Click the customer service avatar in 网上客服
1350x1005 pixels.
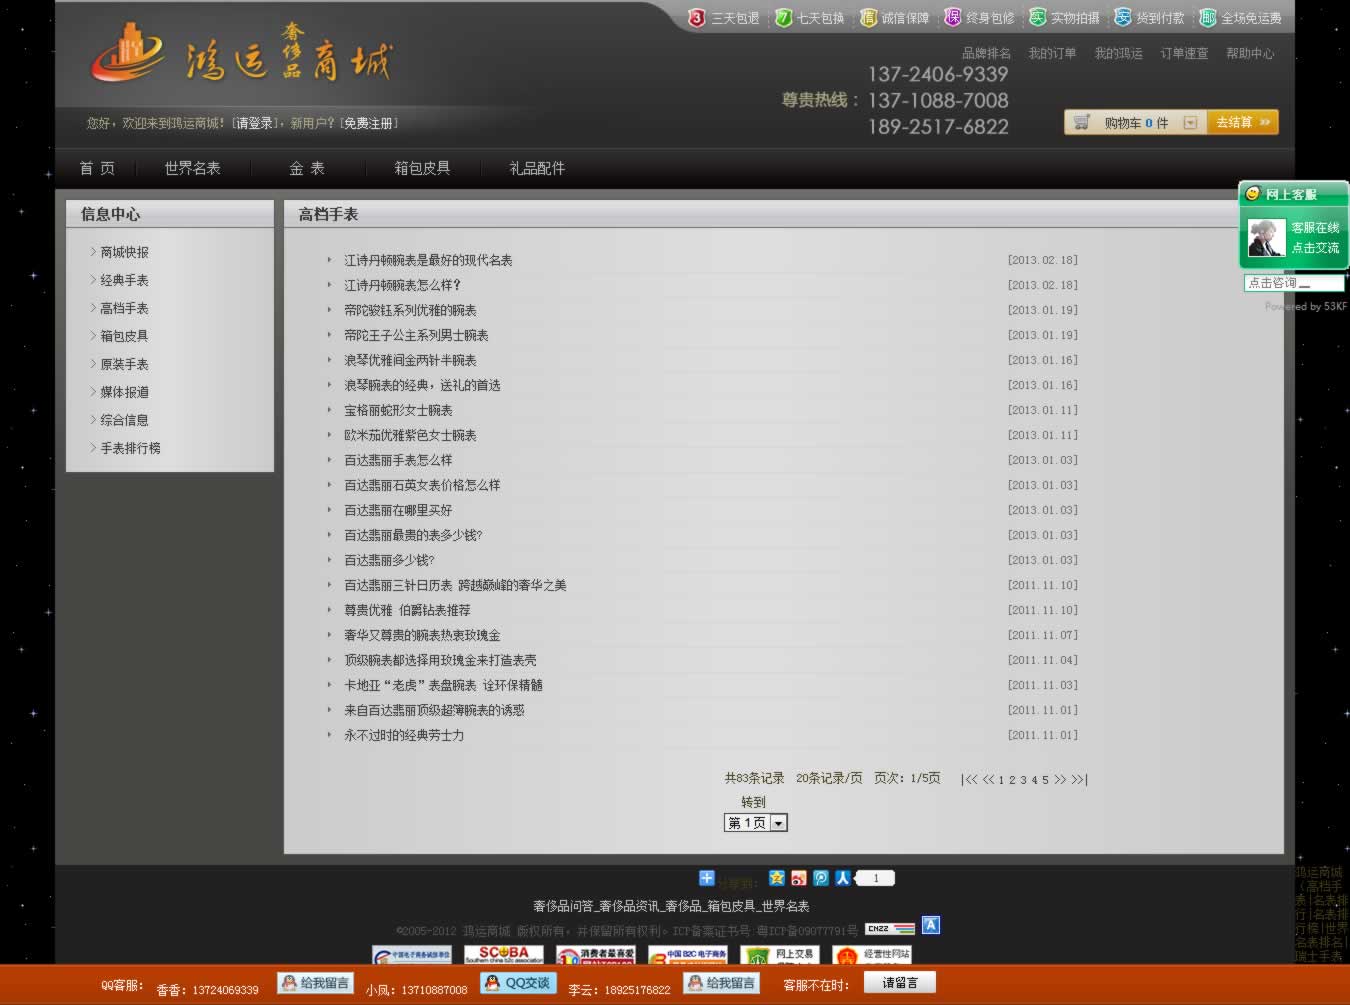pos(1266,238)
